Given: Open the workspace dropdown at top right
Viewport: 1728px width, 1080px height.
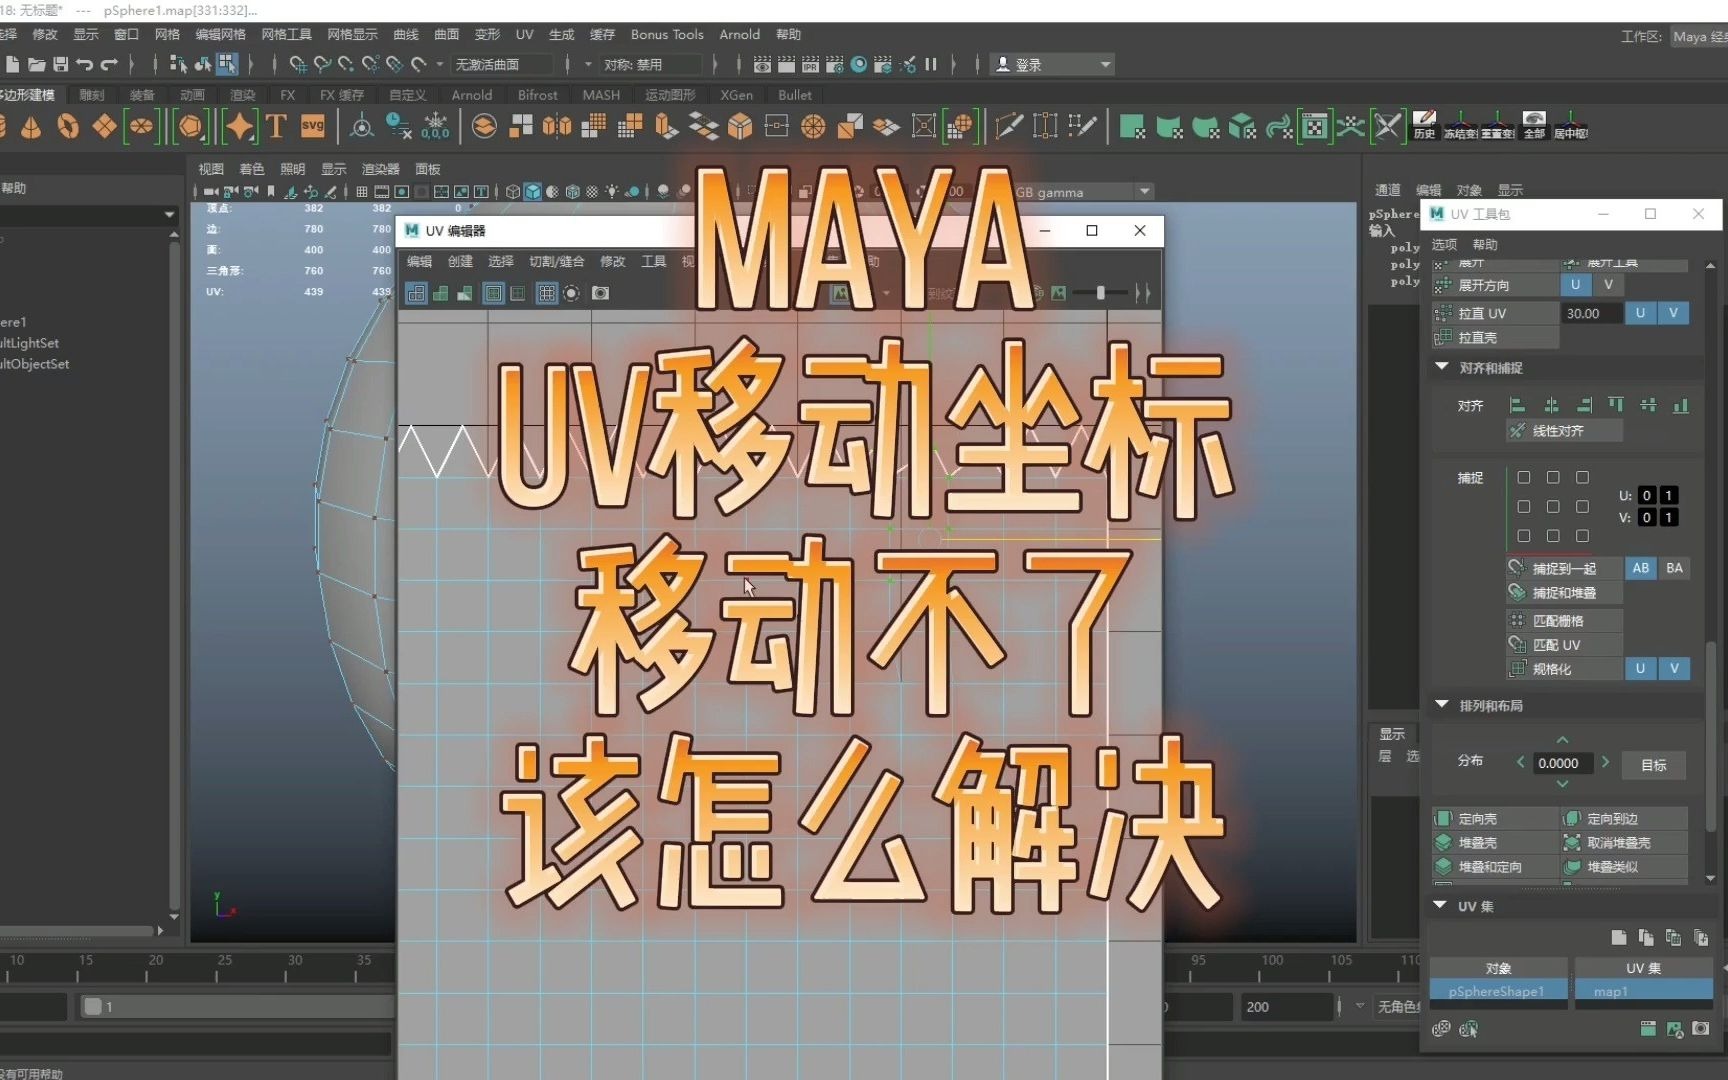Looking at the screenshot, I should [x=1700, y=36].
